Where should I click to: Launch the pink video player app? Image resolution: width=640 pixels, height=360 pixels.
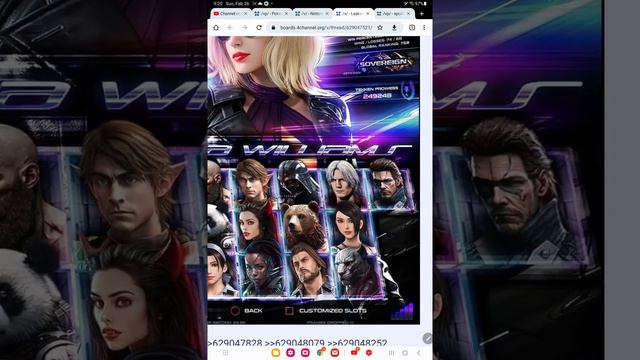coord(305,353)
